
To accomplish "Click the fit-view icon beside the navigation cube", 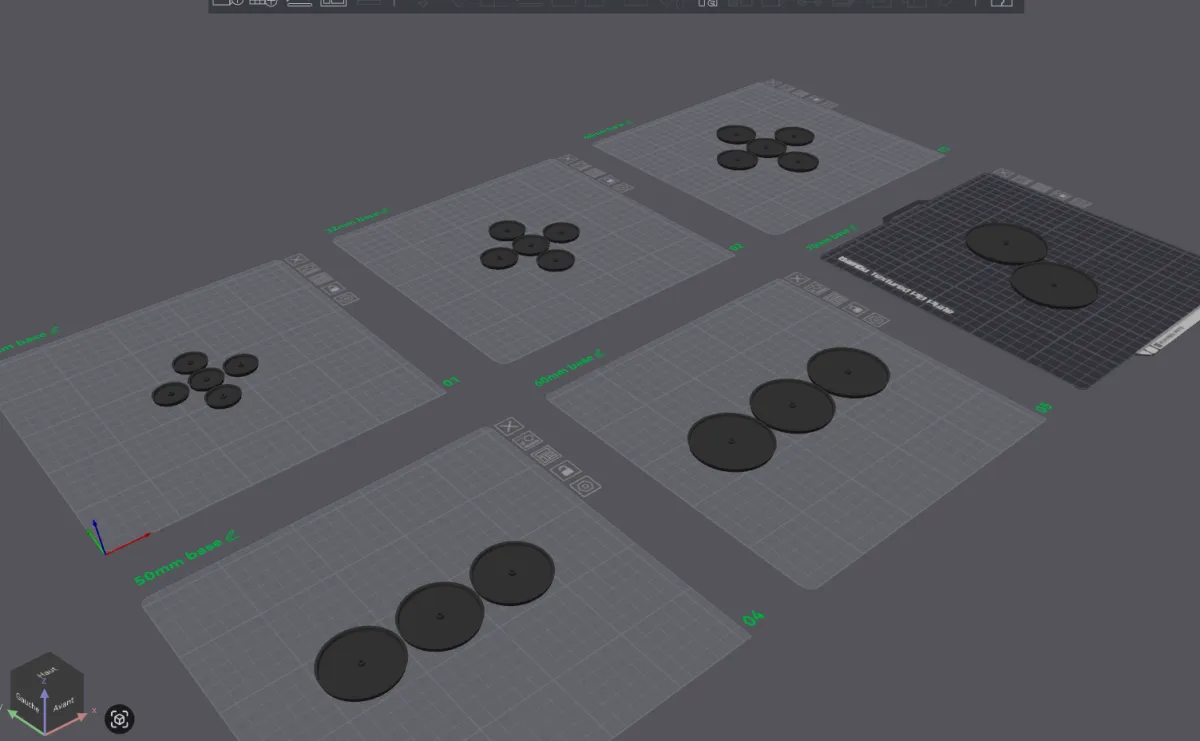I will pos(119,718).
